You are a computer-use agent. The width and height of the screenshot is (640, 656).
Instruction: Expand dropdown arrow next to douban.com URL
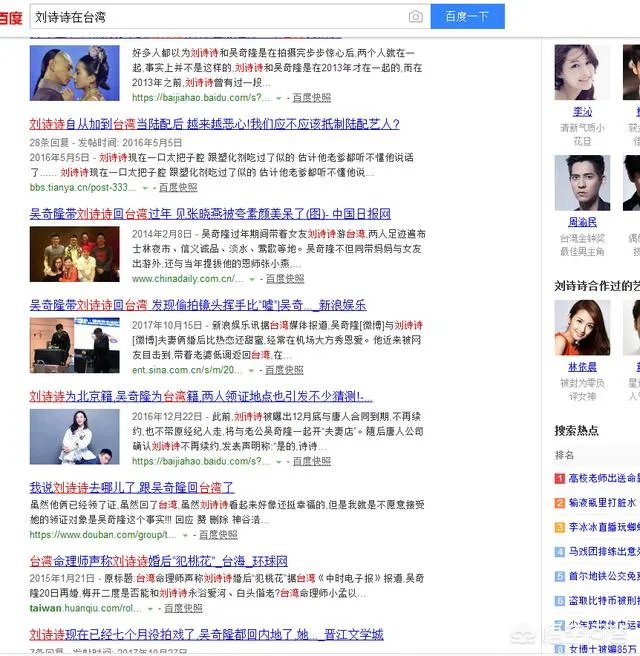click(x=185, y=536)
